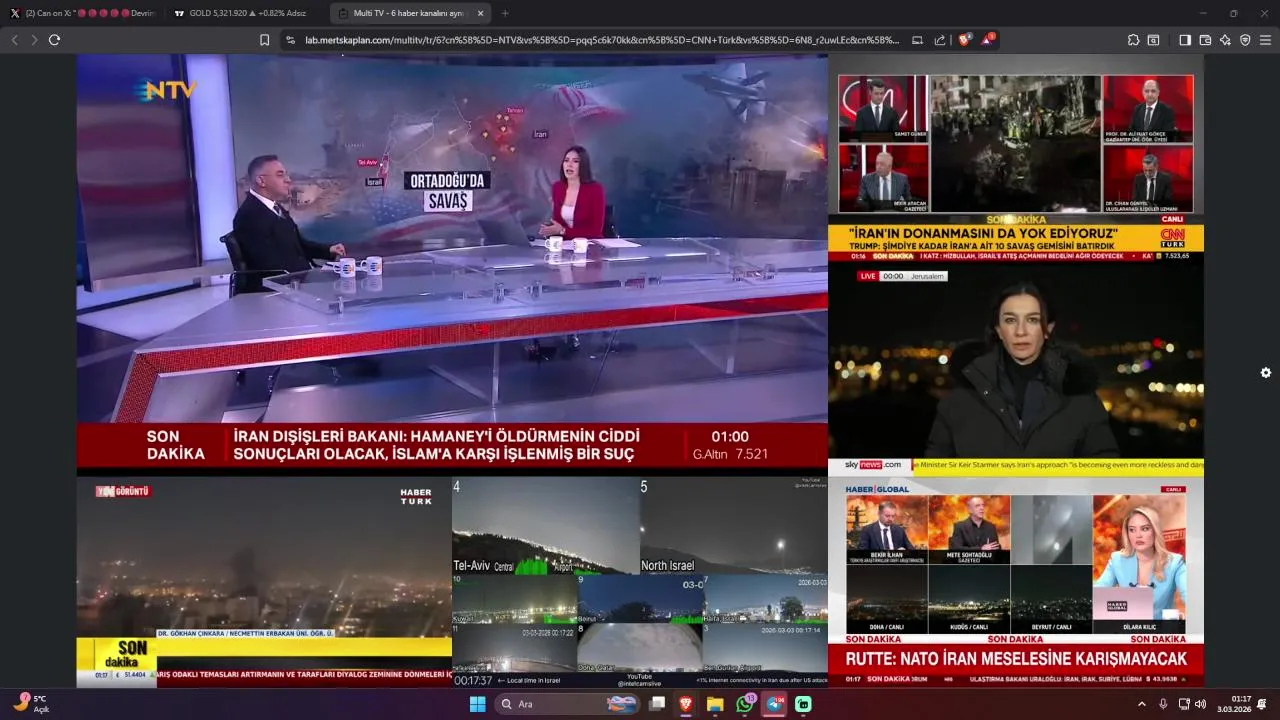1280x720 pixels.
Task: Switch to the 'Can on X' tab
Action: (82, 13)
